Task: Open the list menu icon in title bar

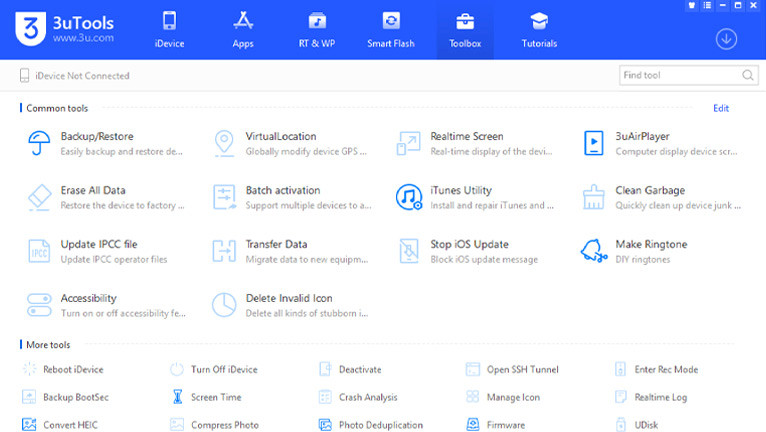Action: pyautogui.click(x=707, y=5)
